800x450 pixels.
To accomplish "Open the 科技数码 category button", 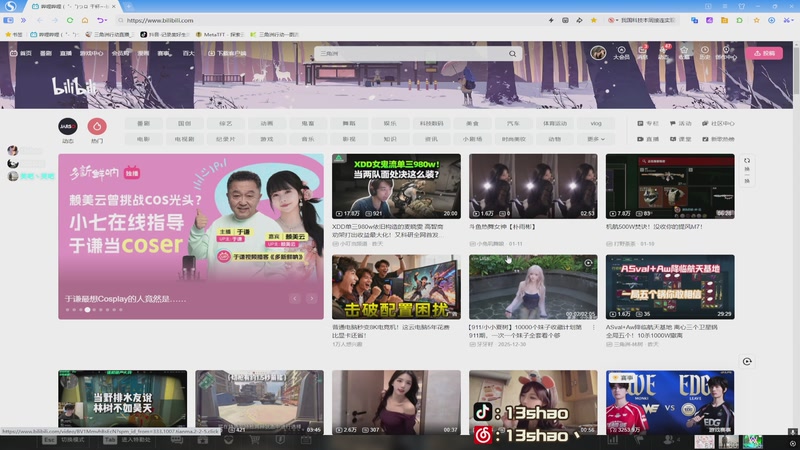I will coord(431,123).
